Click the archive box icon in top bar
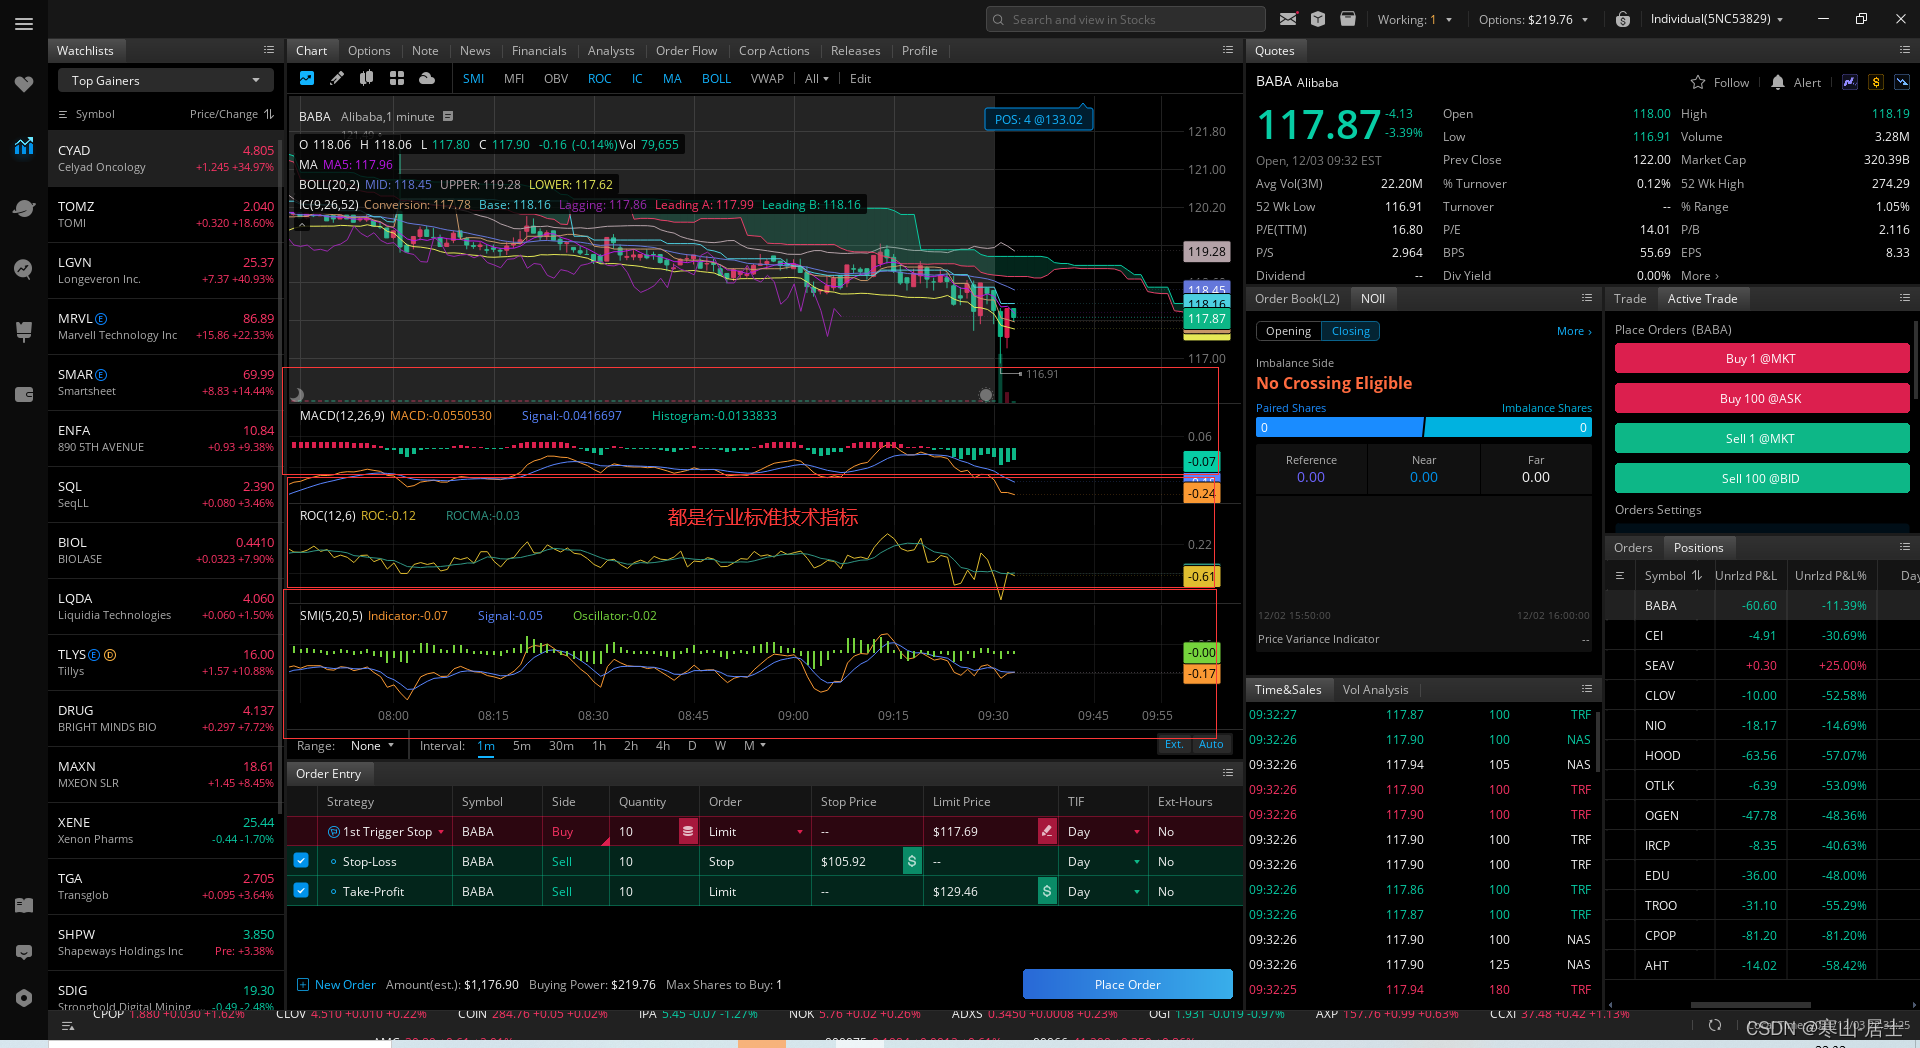 point(1348,19)
